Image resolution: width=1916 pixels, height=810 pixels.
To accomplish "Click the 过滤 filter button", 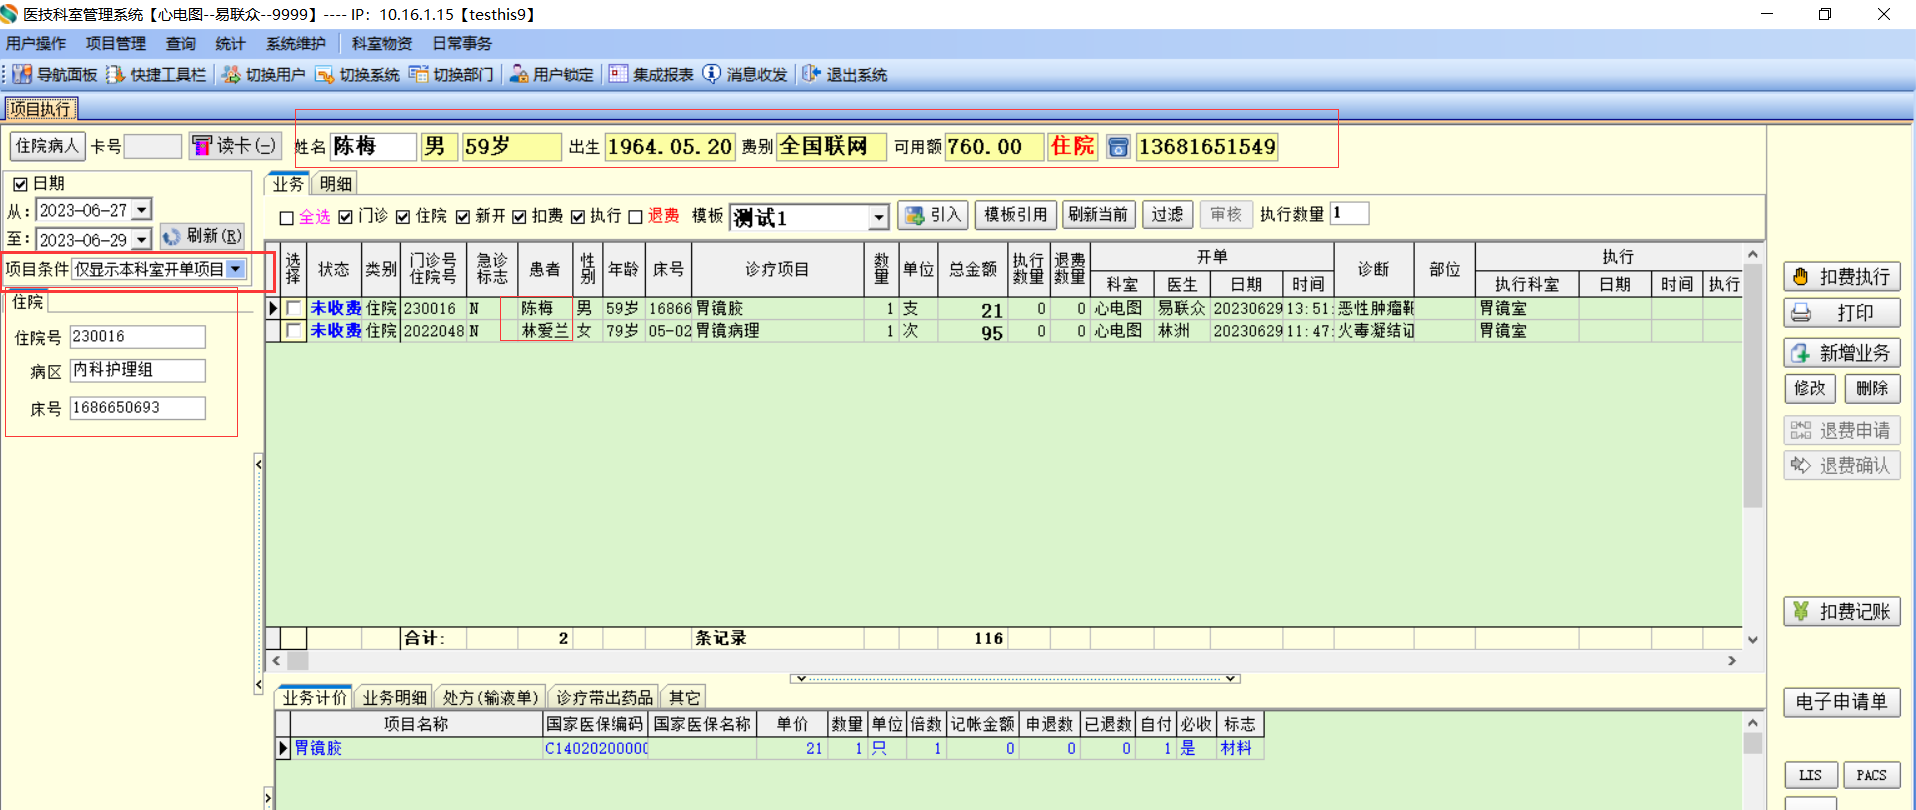I will [1167, 215].
